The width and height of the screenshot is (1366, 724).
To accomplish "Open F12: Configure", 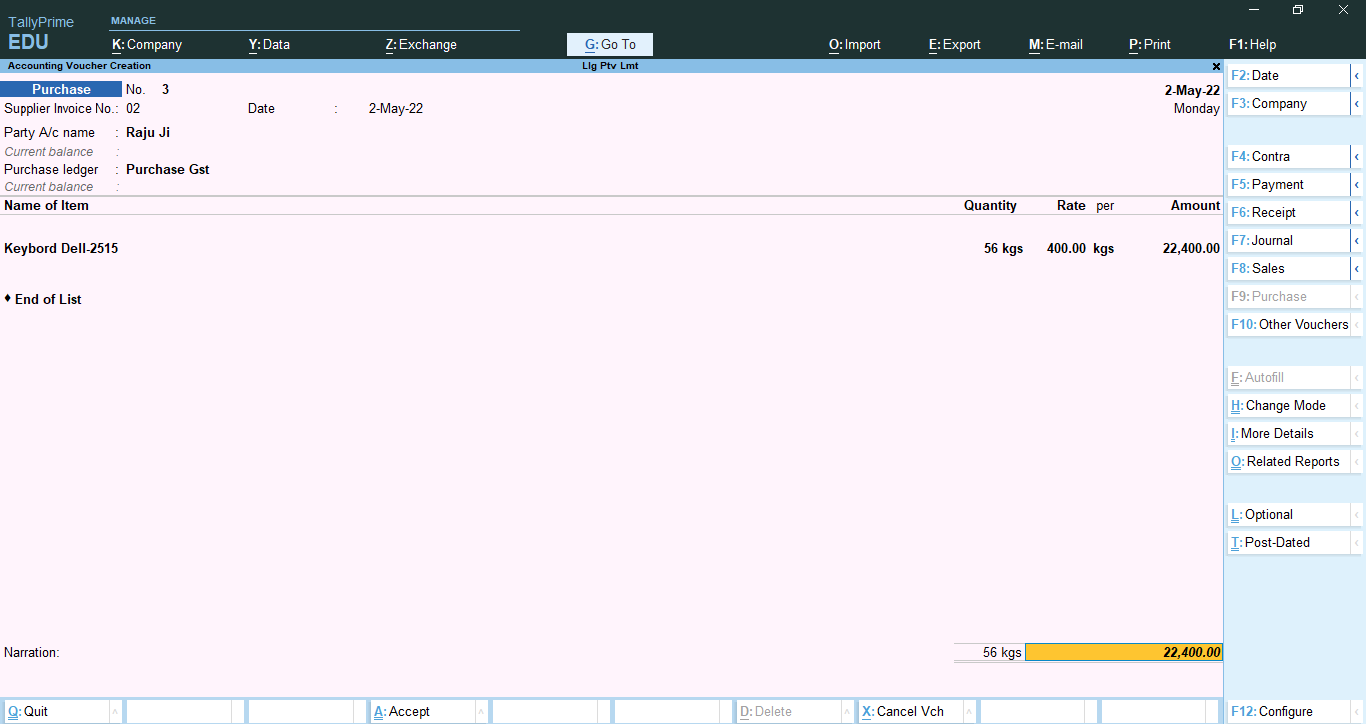I will pyautogui.click(x=1288, y=711).
